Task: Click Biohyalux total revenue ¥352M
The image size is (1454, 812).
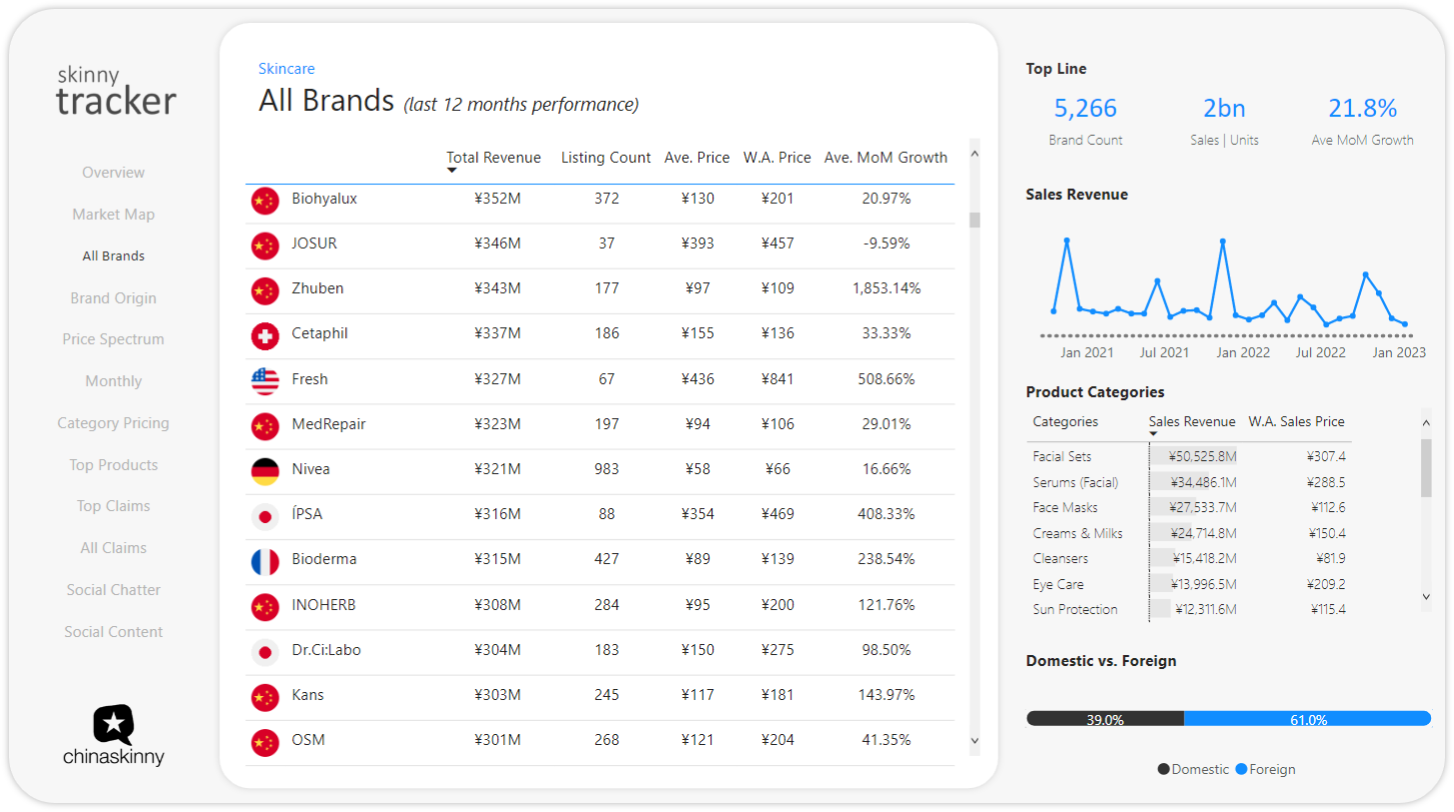Action: coord(497,198)
